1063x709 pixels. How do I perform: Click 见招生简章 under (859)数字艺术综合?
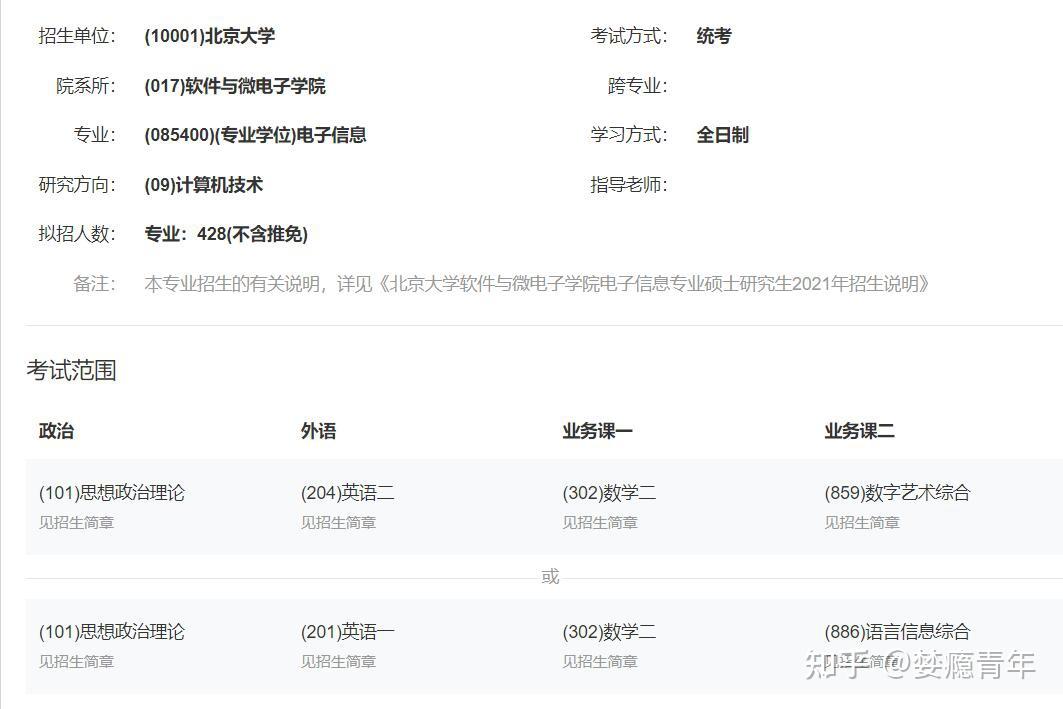pos(862,523)
